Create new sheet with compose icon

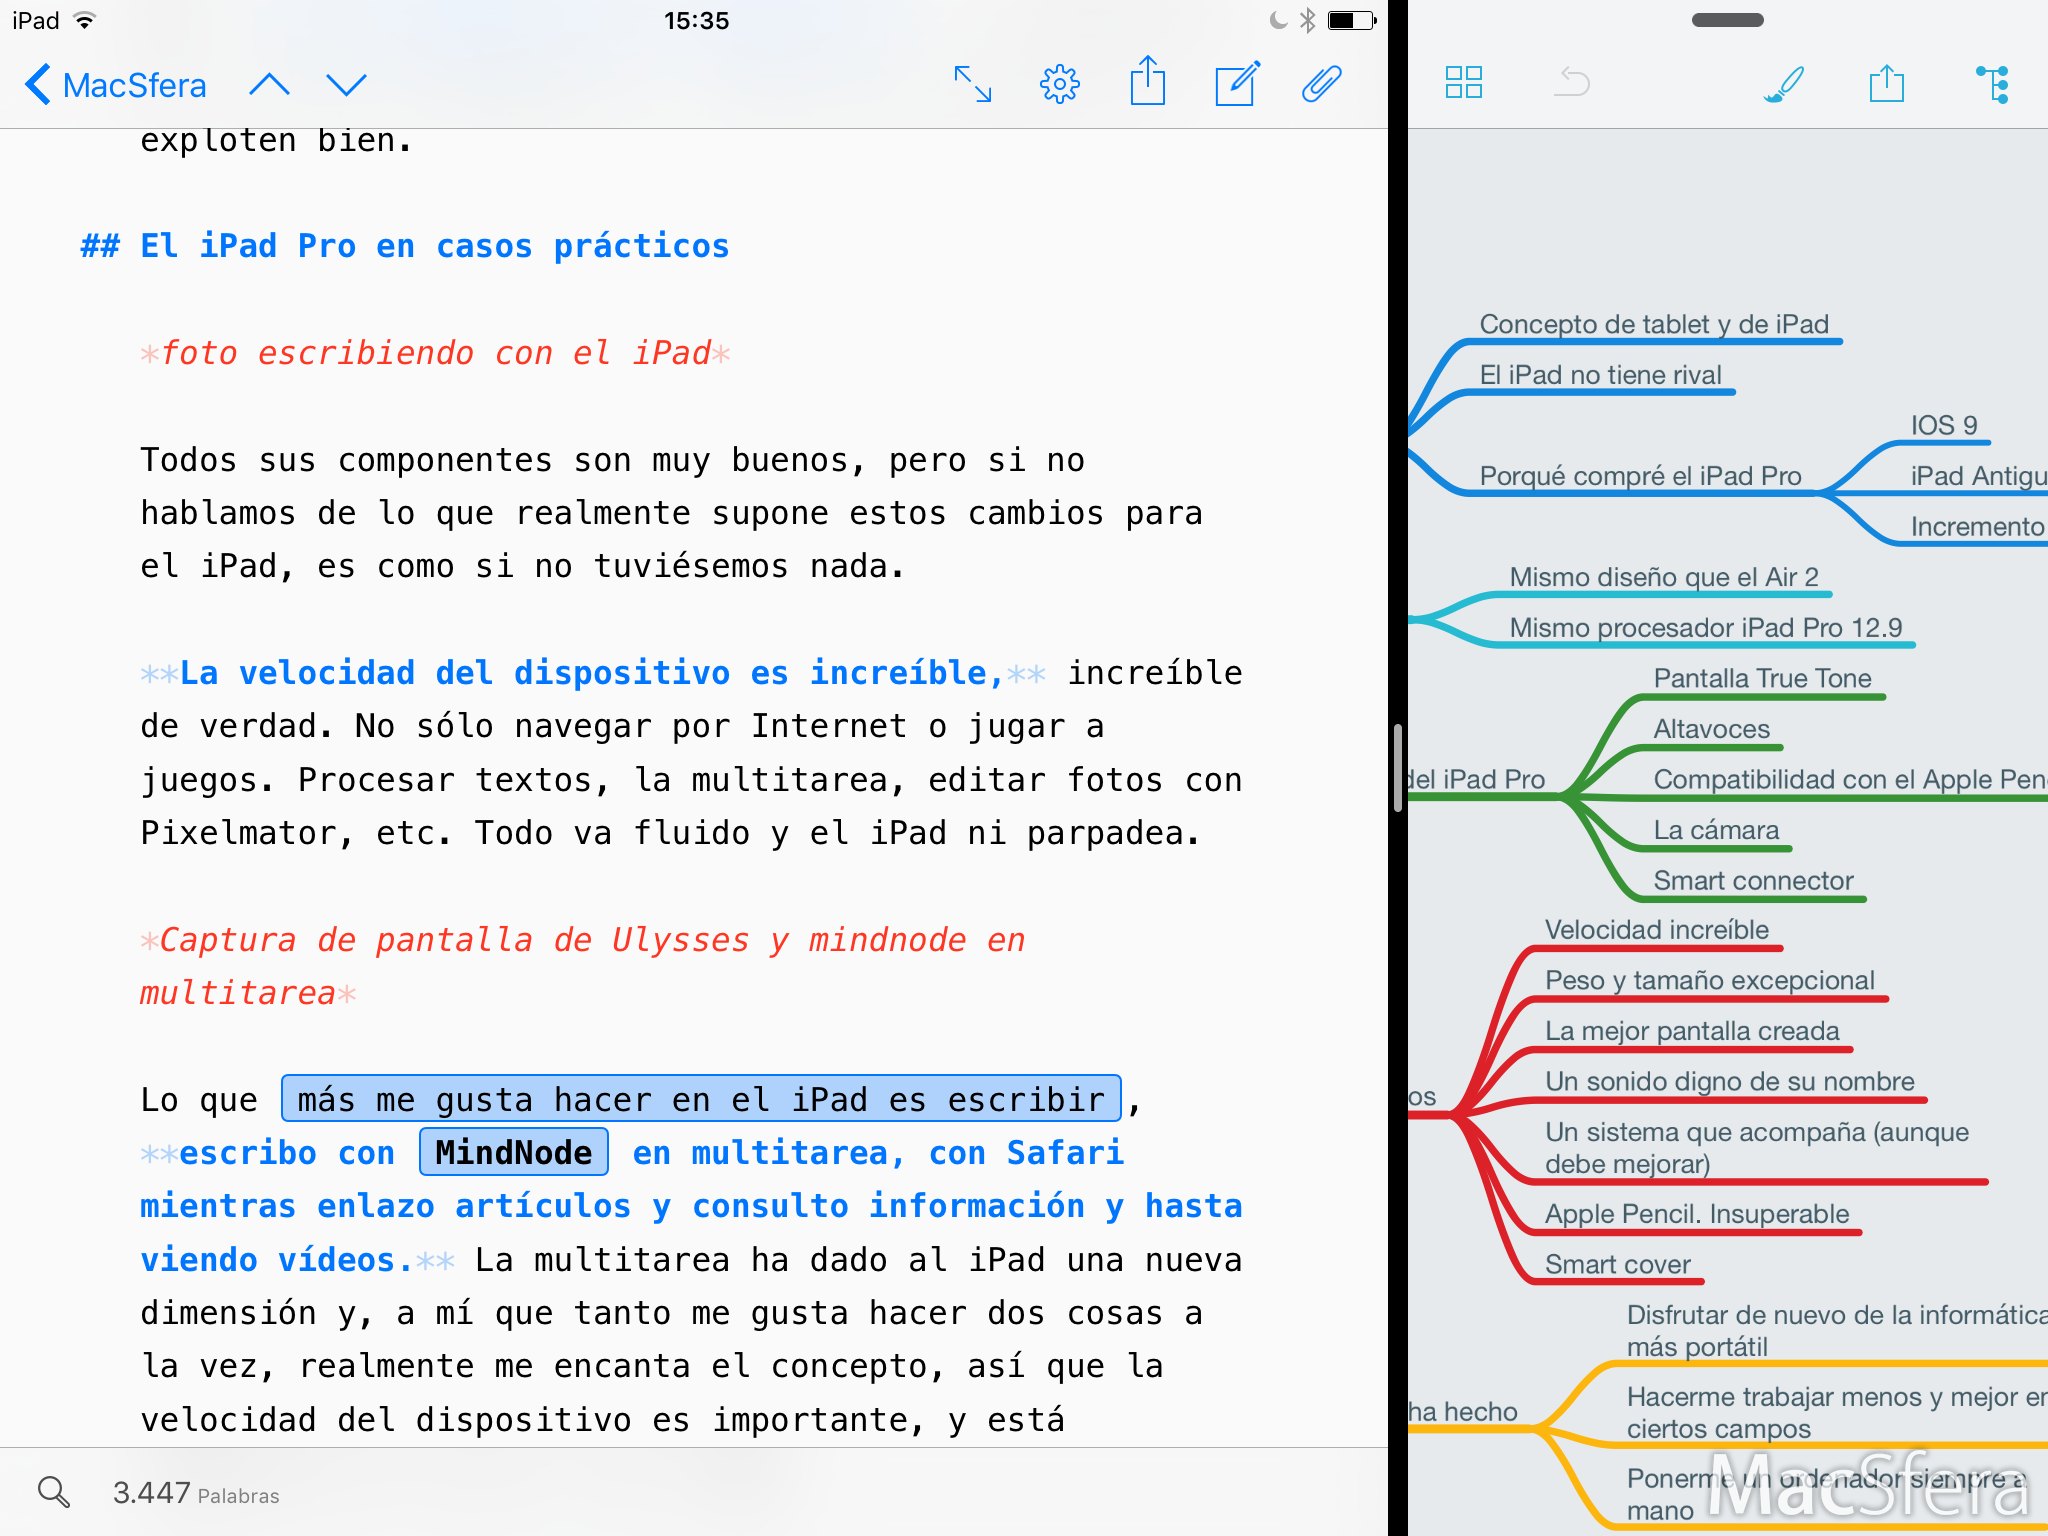(1237, 83)
